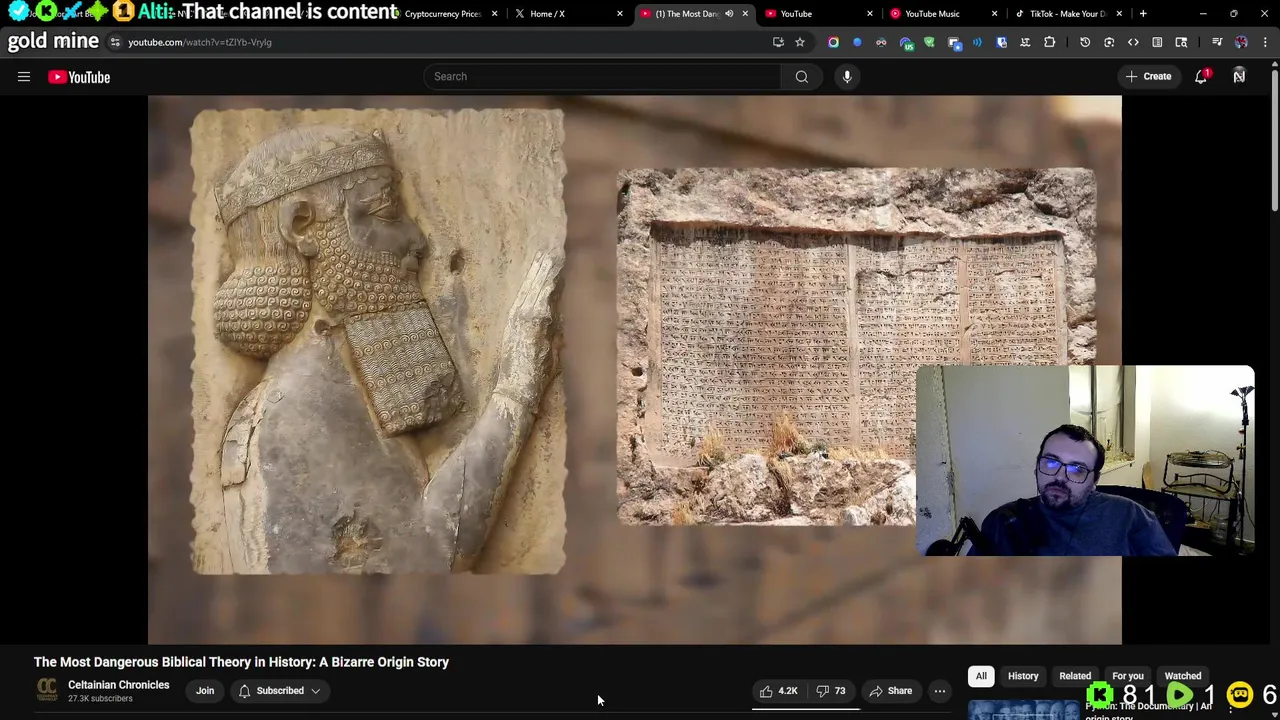Open the reading mode toolbar icon

1157,42
